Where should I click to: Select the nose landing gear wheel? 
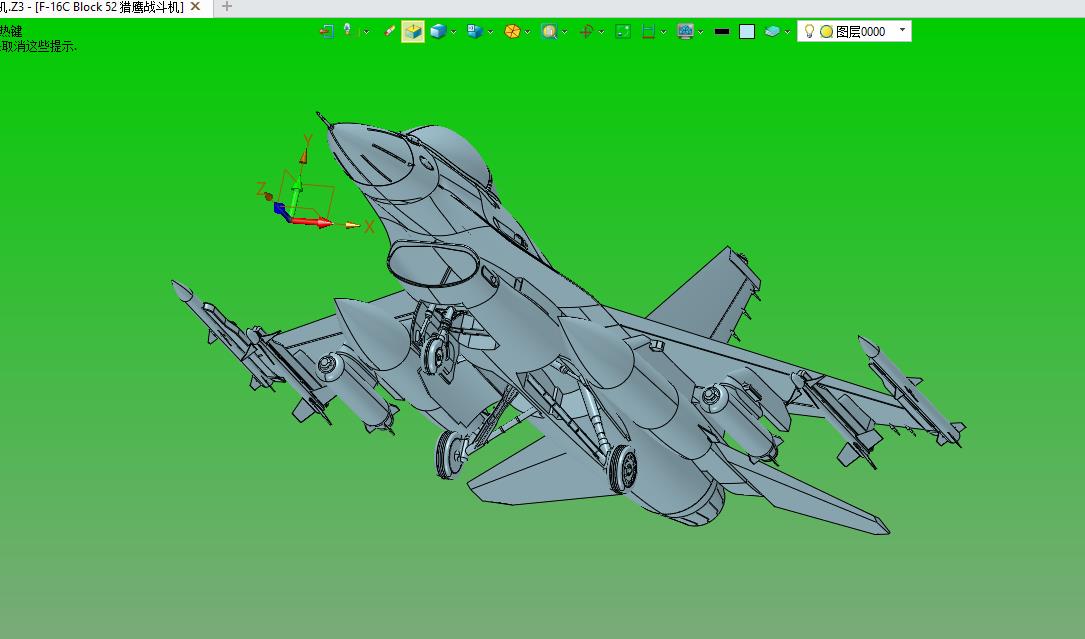(435, 354)
